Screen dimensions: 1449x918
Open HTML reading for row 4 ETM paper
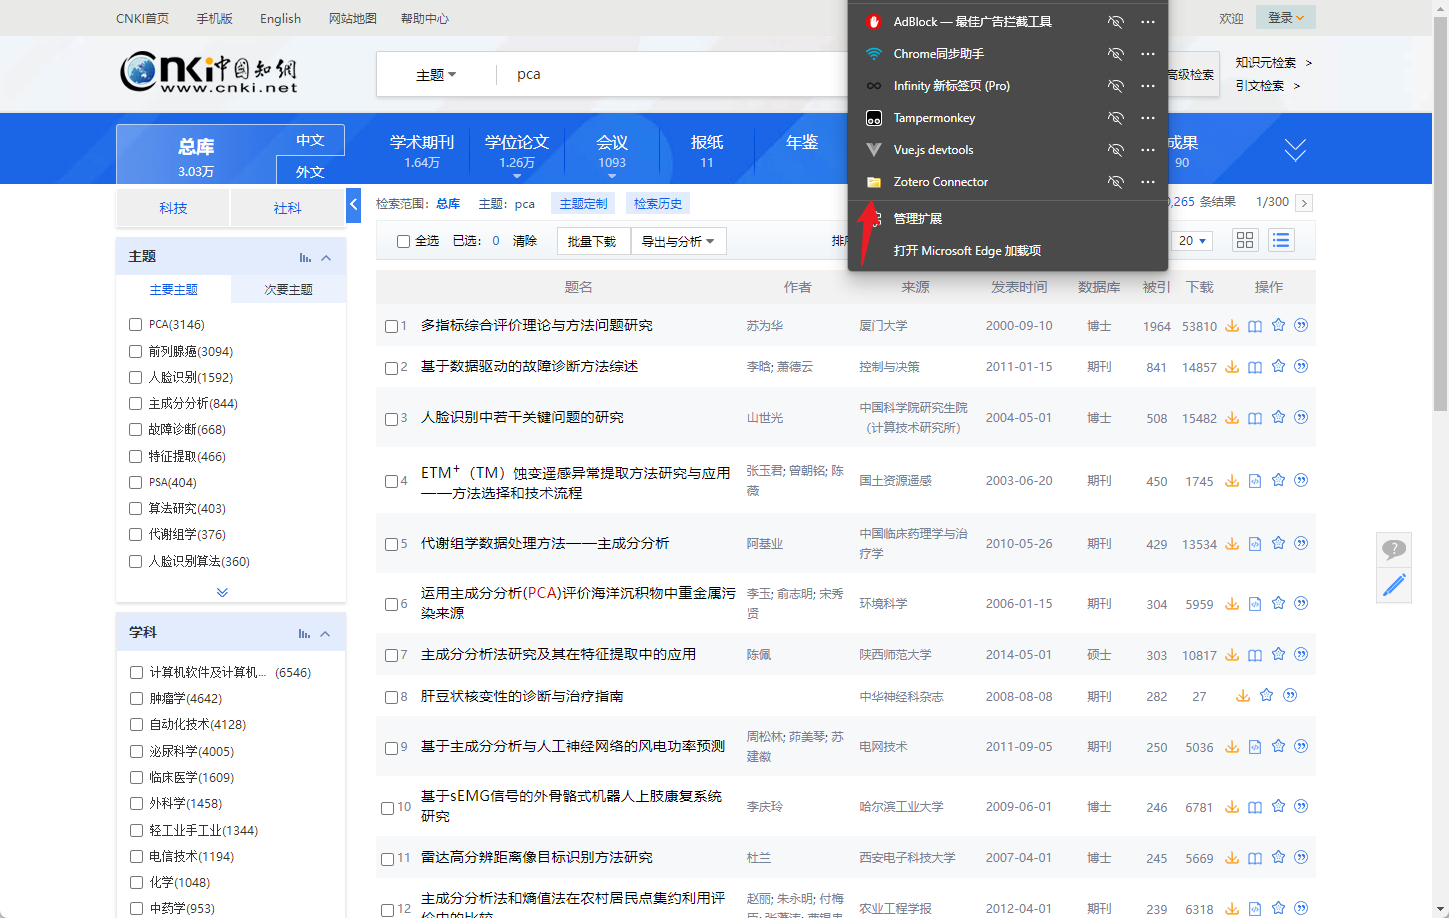(1255, 481)
